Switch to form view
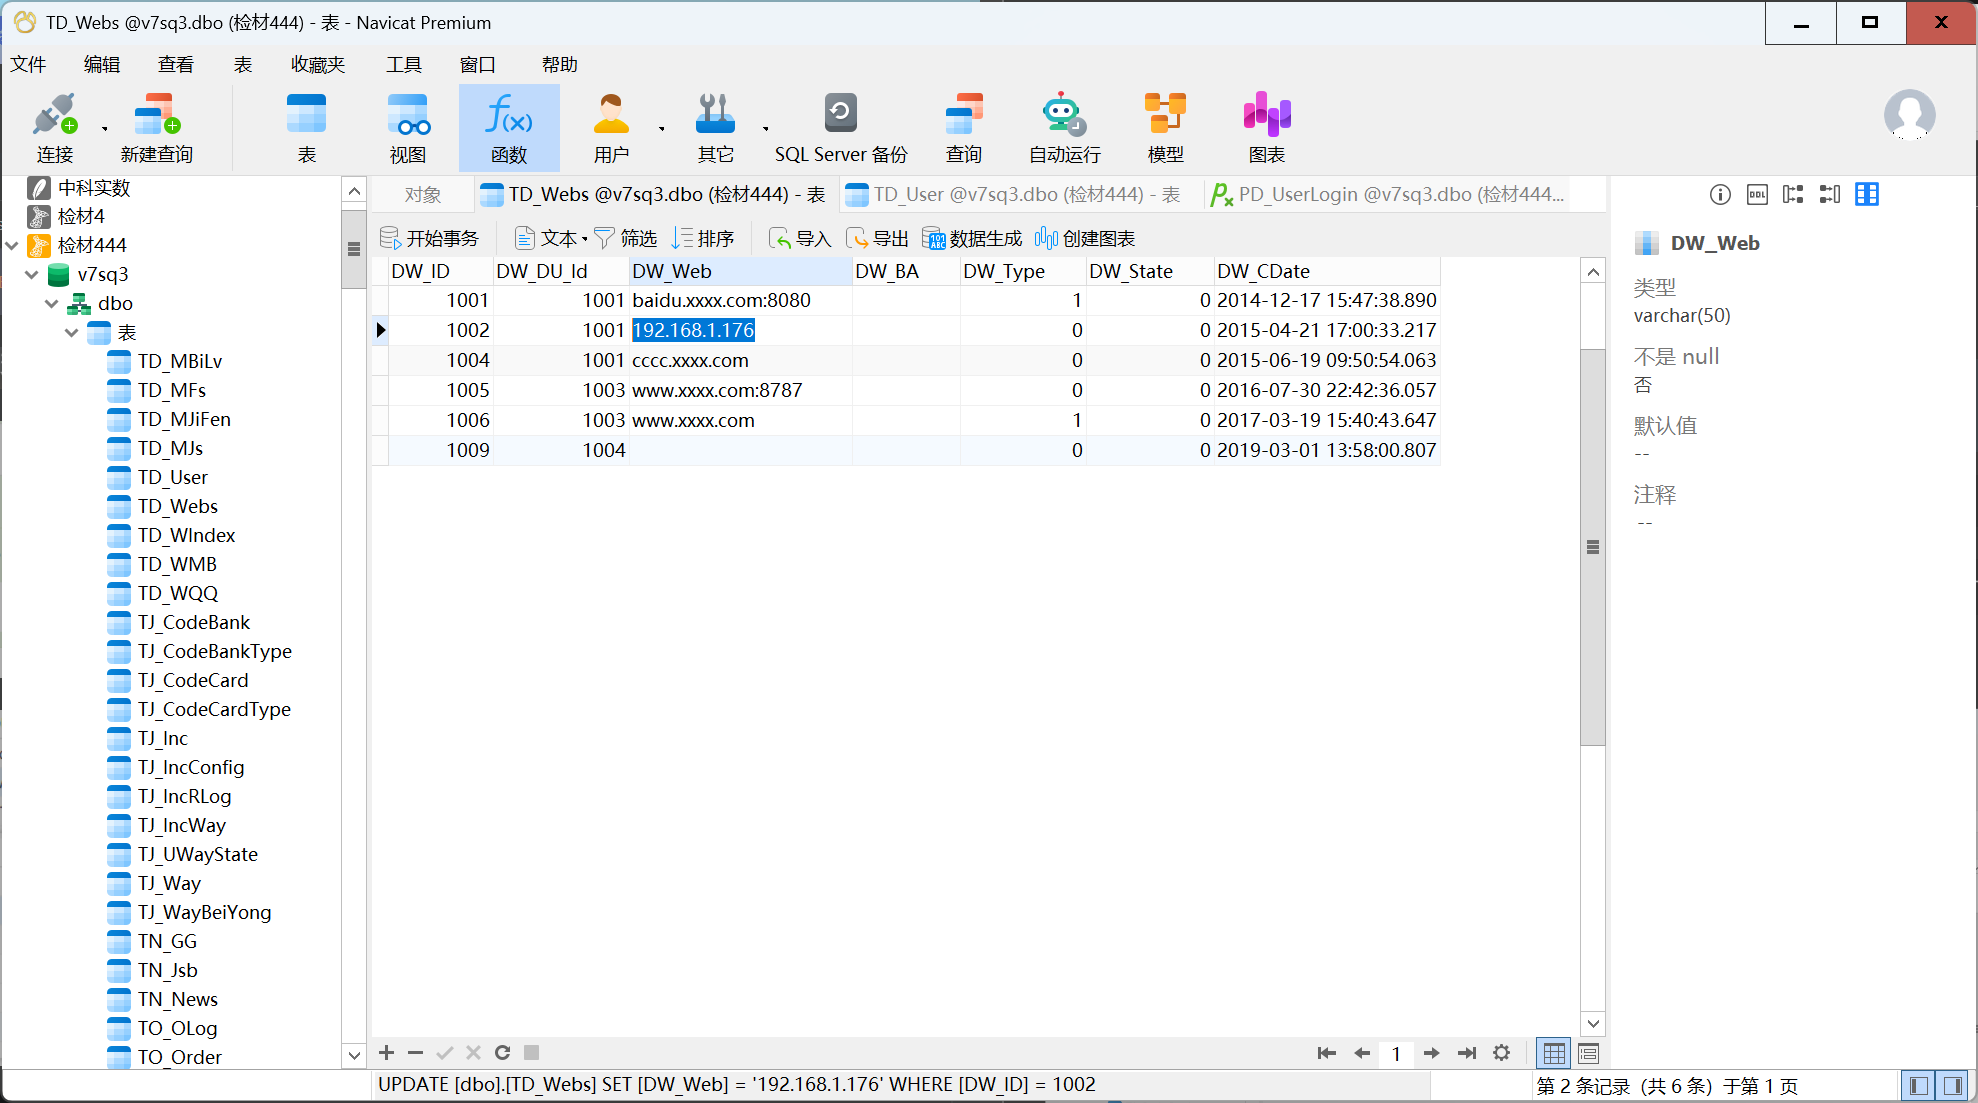1978x1103 pixels. [1588, 1053]
